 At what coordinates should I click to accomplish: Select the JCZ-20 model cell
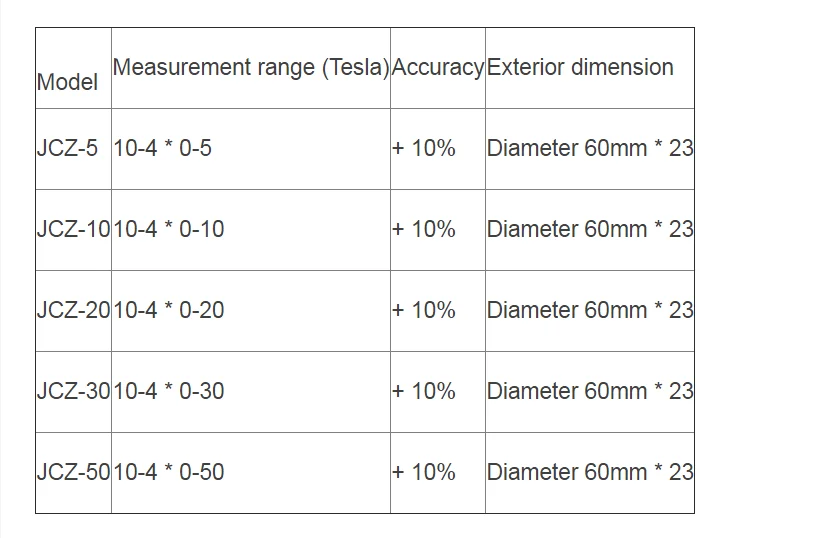point(73,311)
